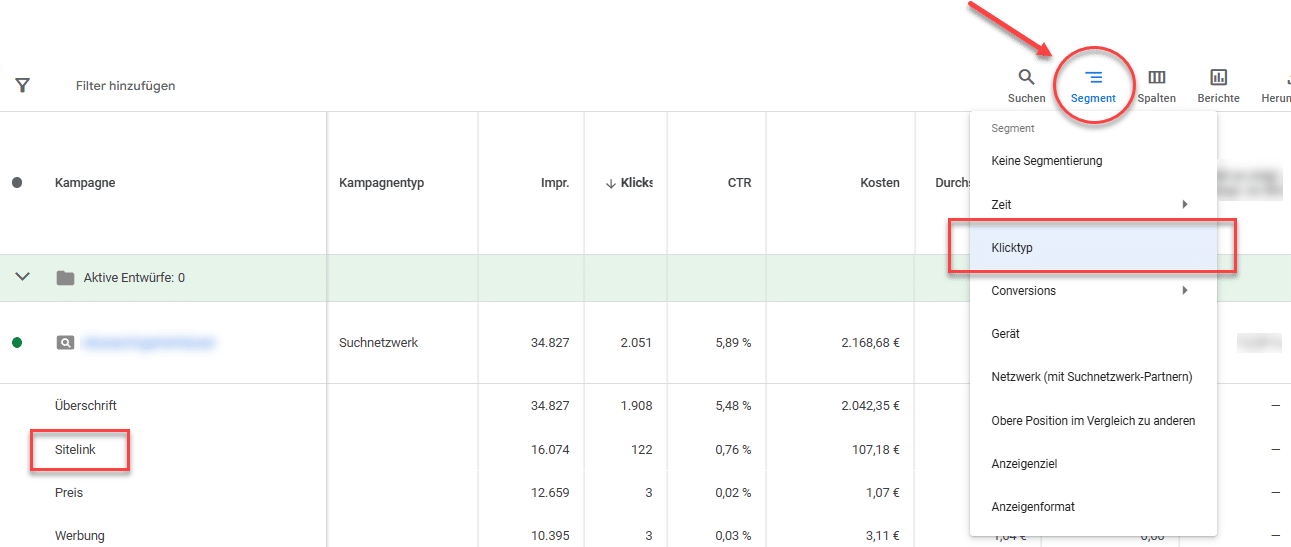The width and height of the screenshot is (1291, 547).
Task: Sort by Klicks column header
Action: pos(629,183)
